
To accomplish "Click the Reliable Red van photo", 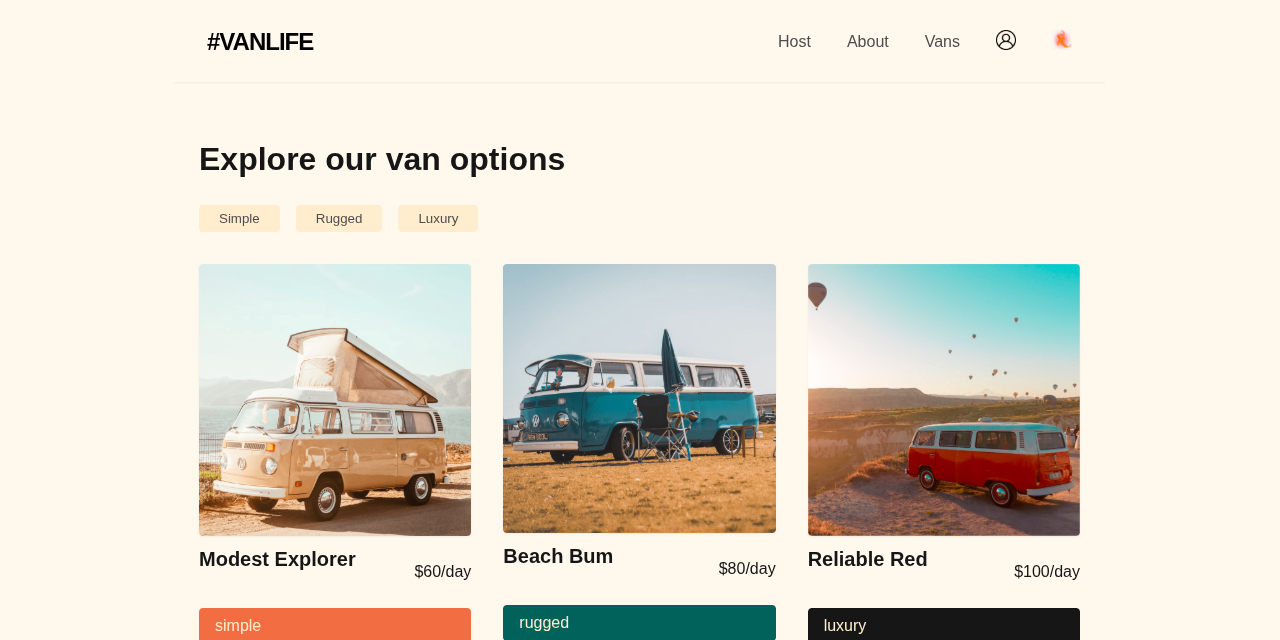I will pos(943,399).
